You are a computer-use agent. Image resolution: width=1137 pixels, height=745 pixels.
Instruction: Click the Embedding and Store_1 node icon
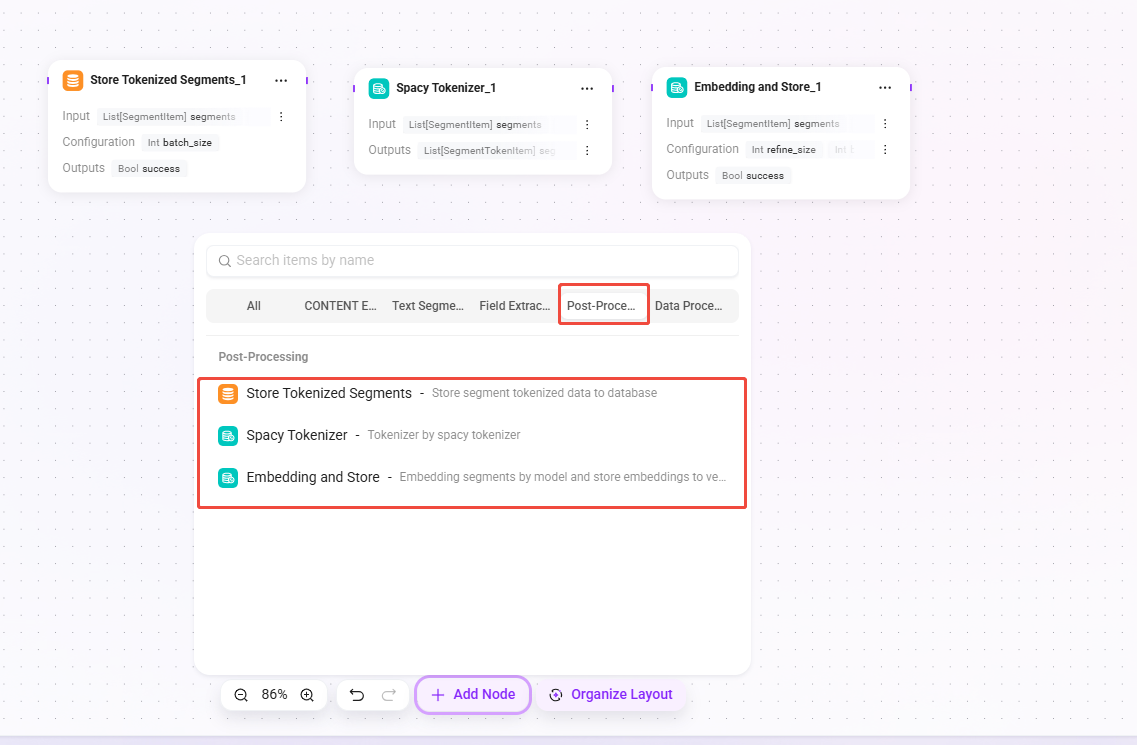pos(677,87)
